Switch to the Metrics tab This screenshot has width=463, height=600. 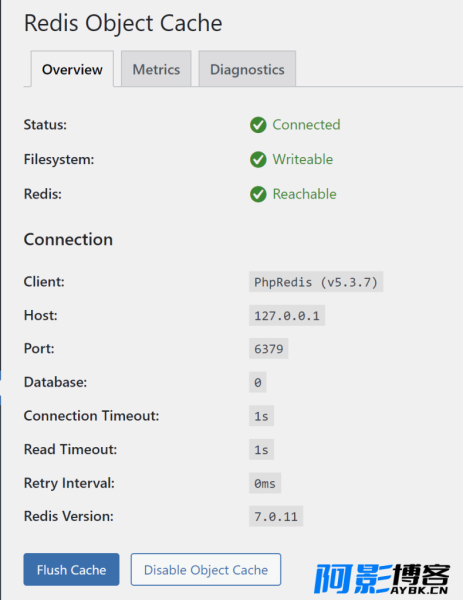(156, 69)
